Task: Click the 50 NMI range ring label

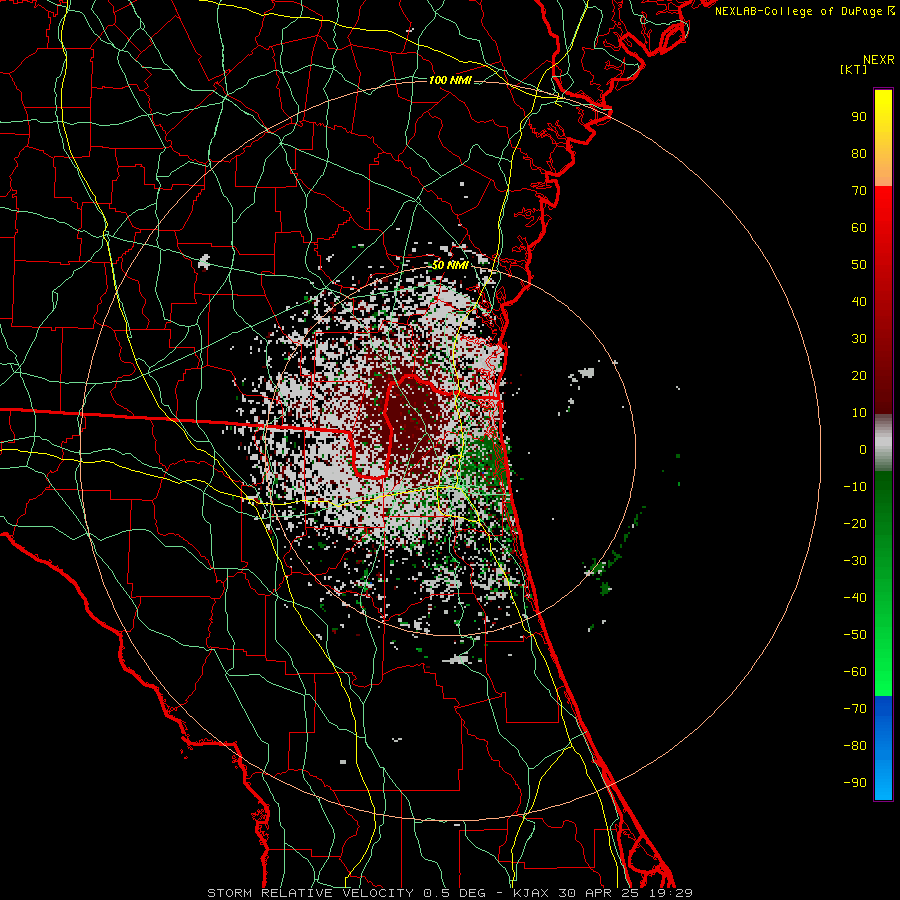Action: [x=450, y=265]
